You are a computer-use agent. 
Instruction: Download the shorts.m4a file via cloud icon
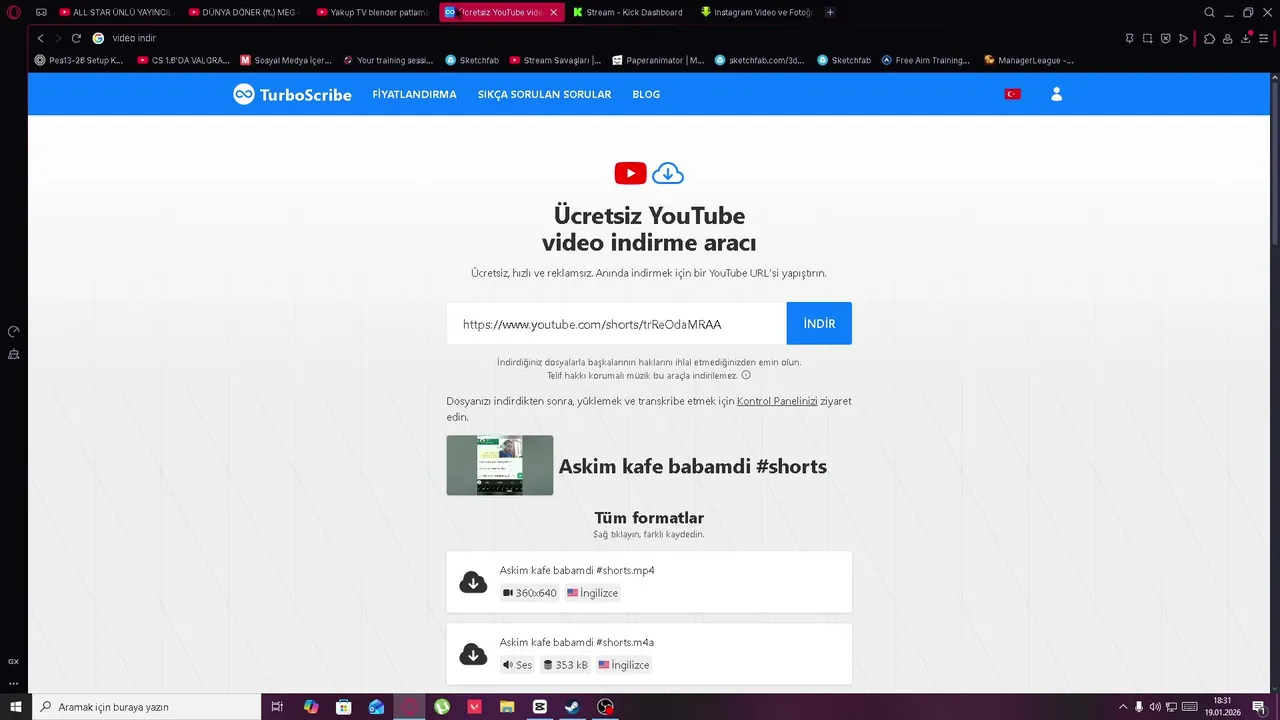coord(473,654)
